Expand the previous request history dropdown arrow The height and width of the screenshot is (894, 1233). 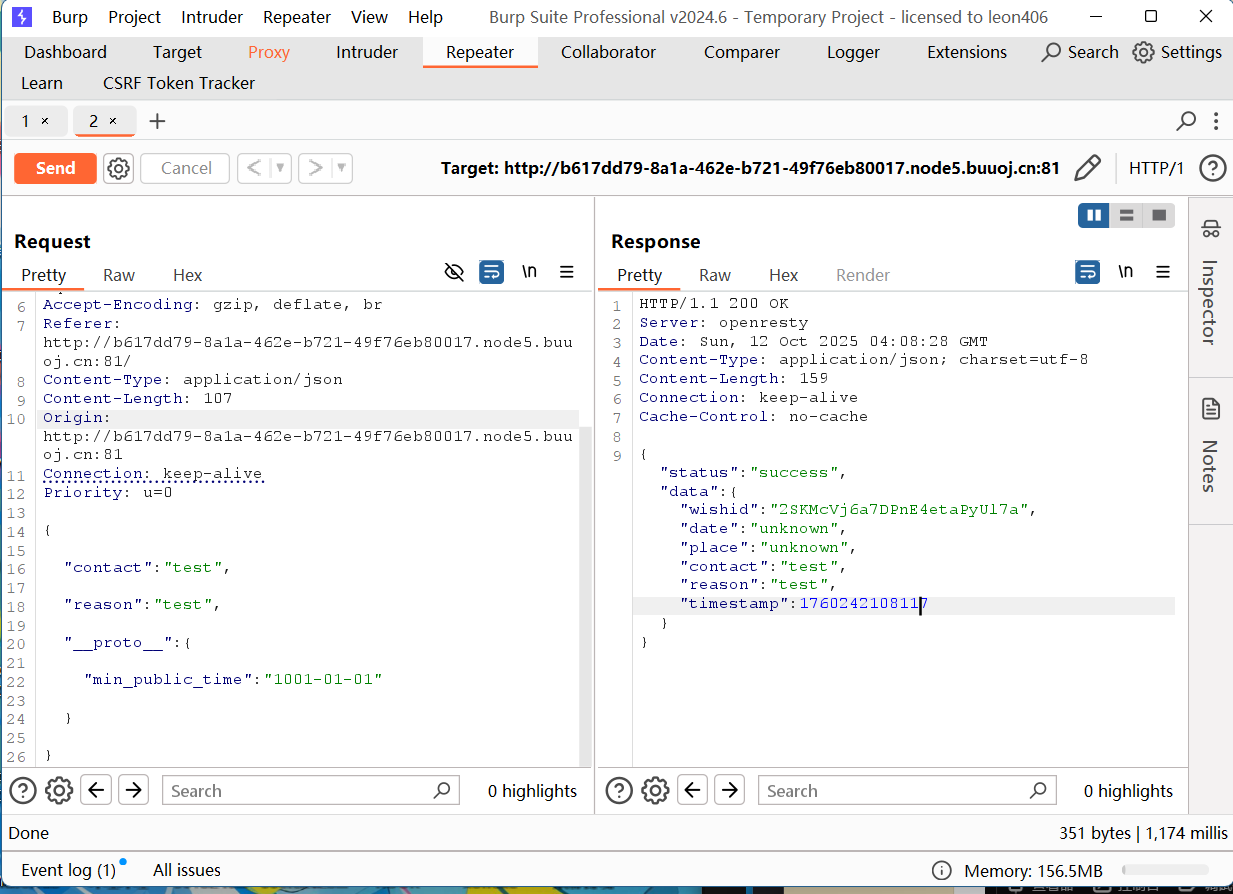coord(281,168)
